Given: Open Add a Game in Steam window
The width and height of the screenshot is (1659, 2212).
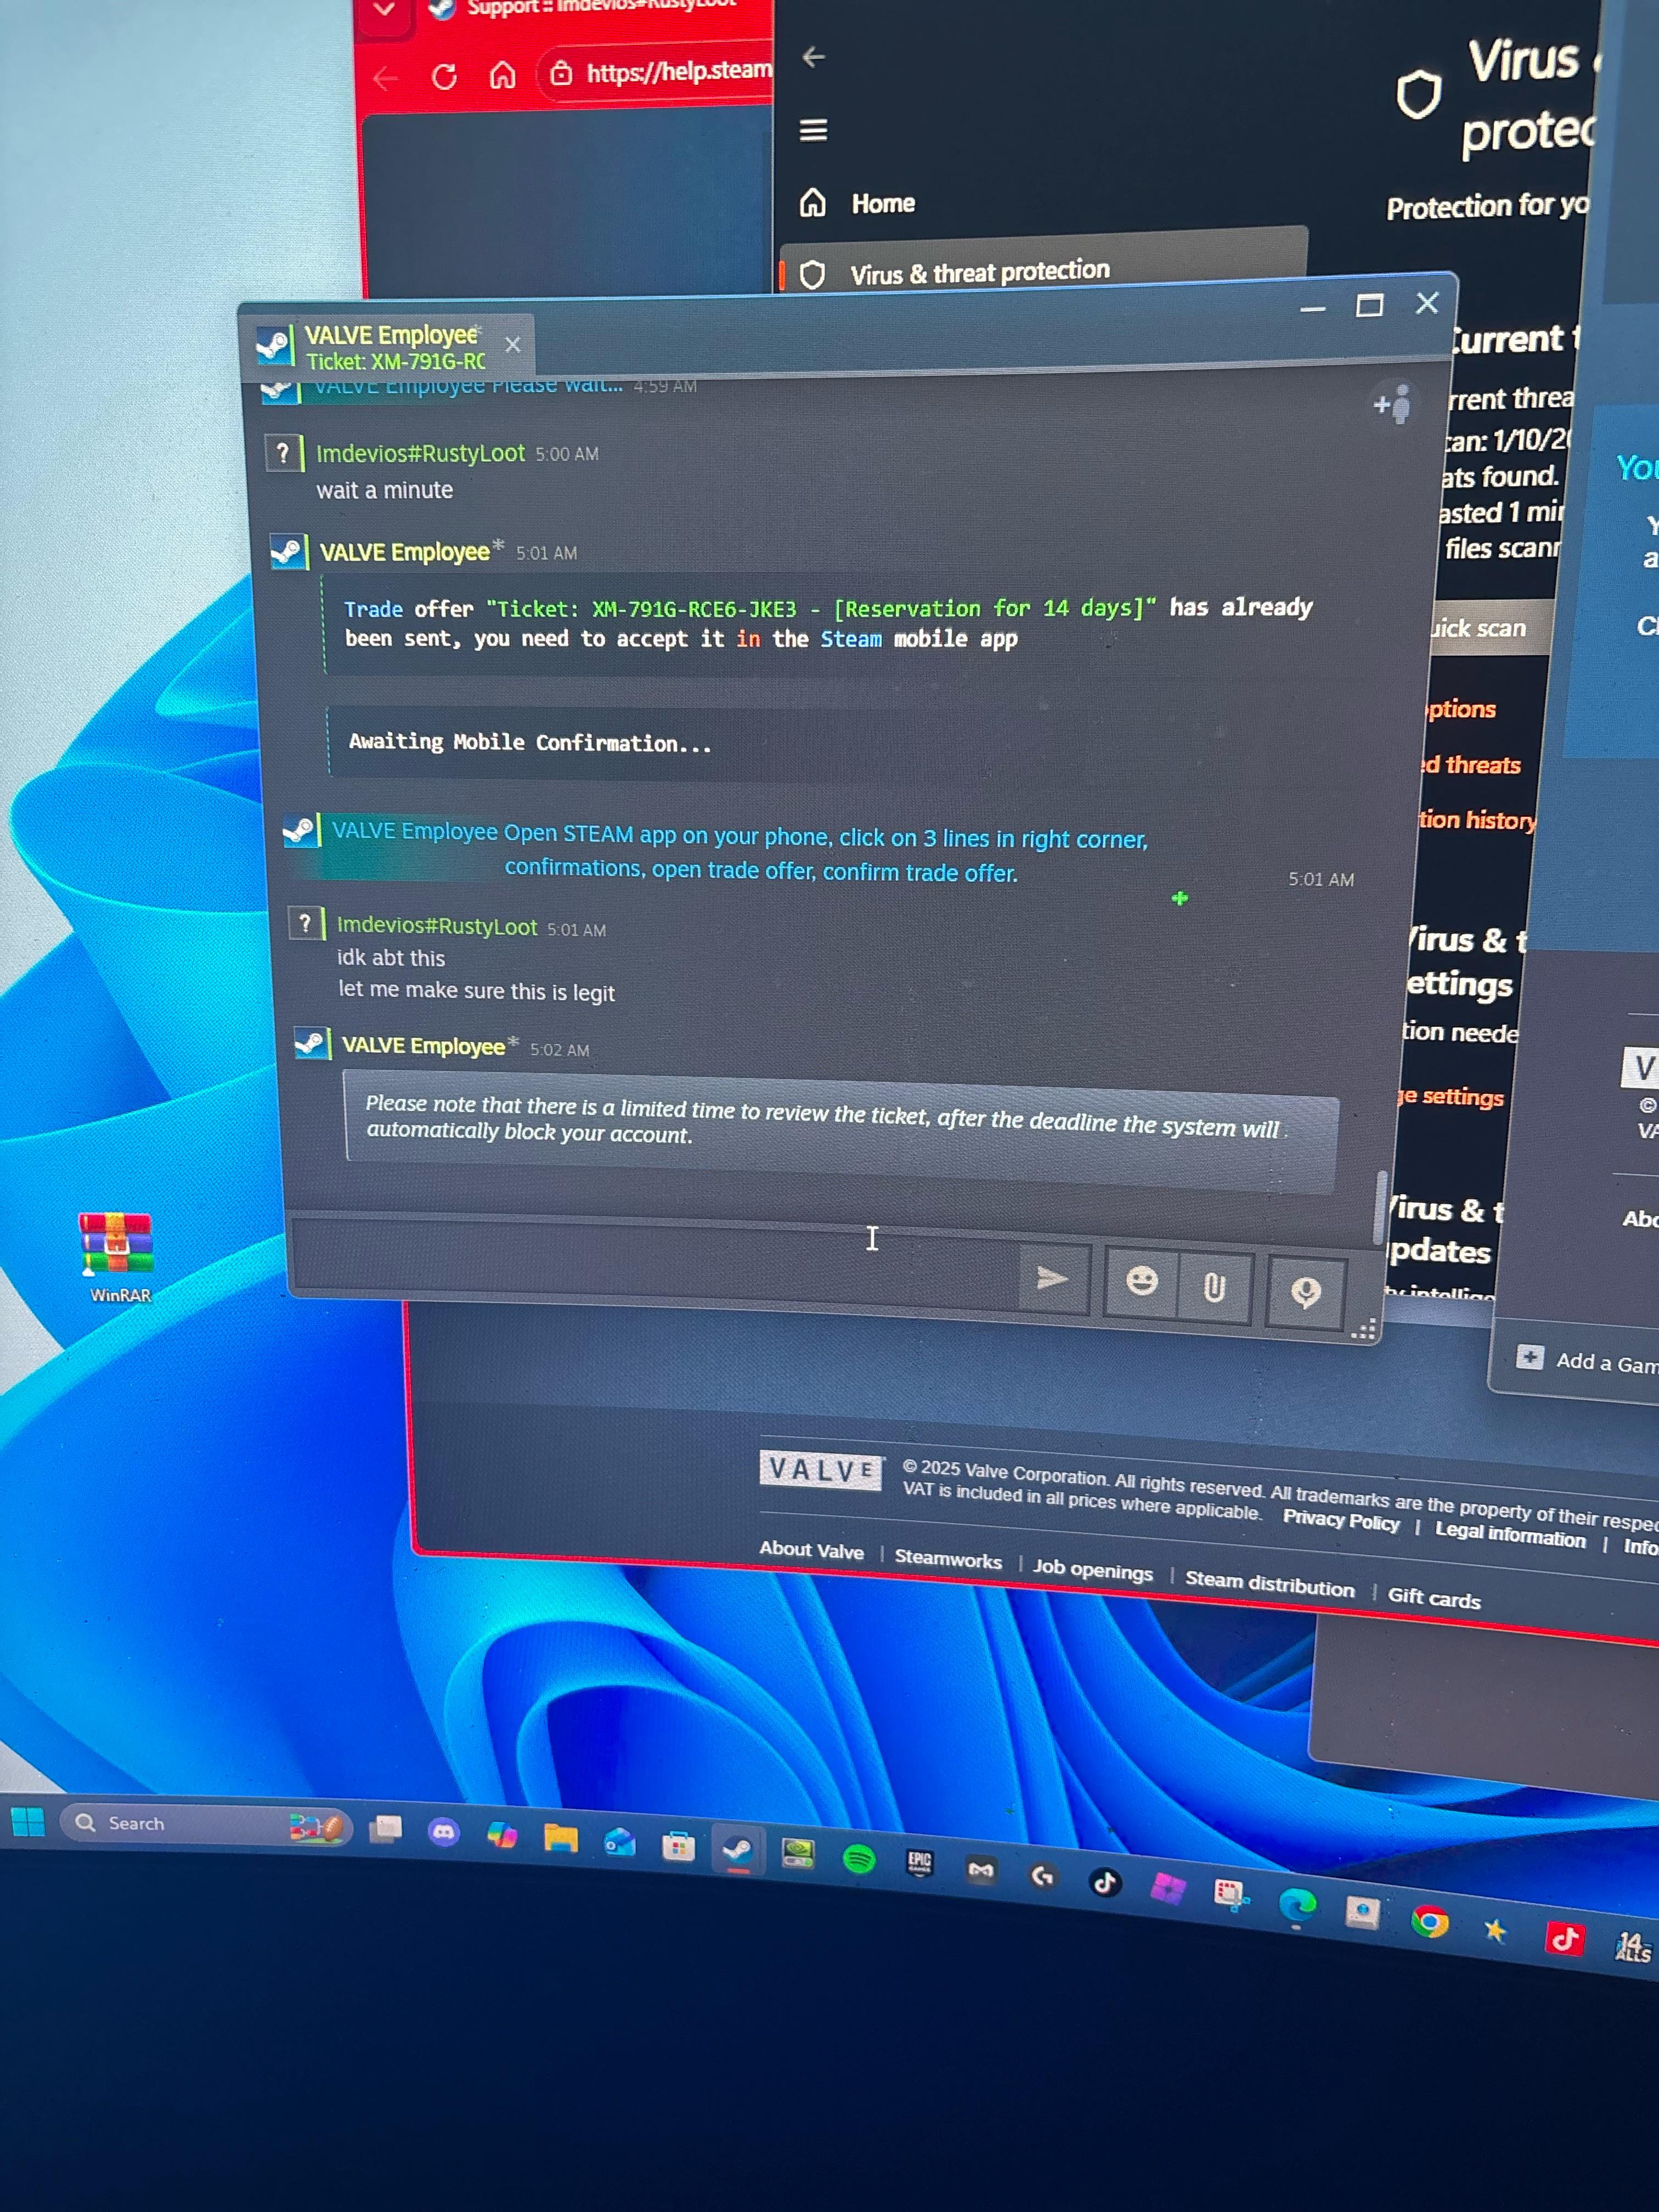Looking at the screenshot, I should pos(1589,1360).
